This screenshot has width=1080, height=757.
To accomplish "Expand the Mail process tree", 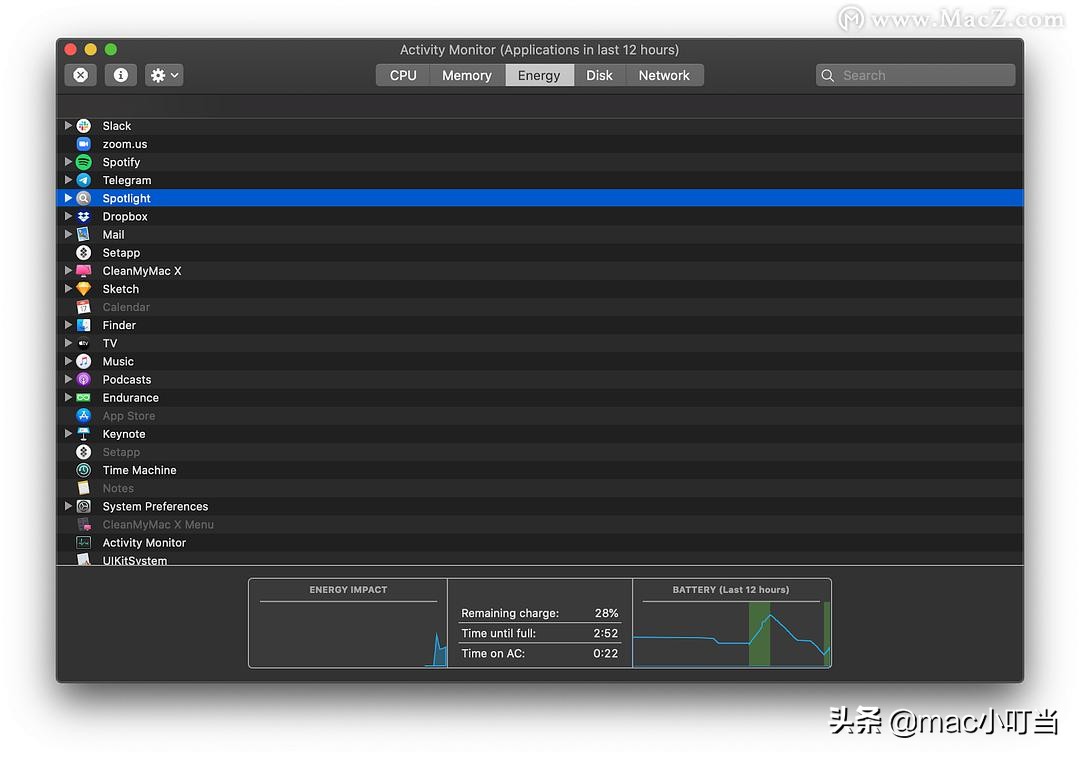I will click(66, 234).
